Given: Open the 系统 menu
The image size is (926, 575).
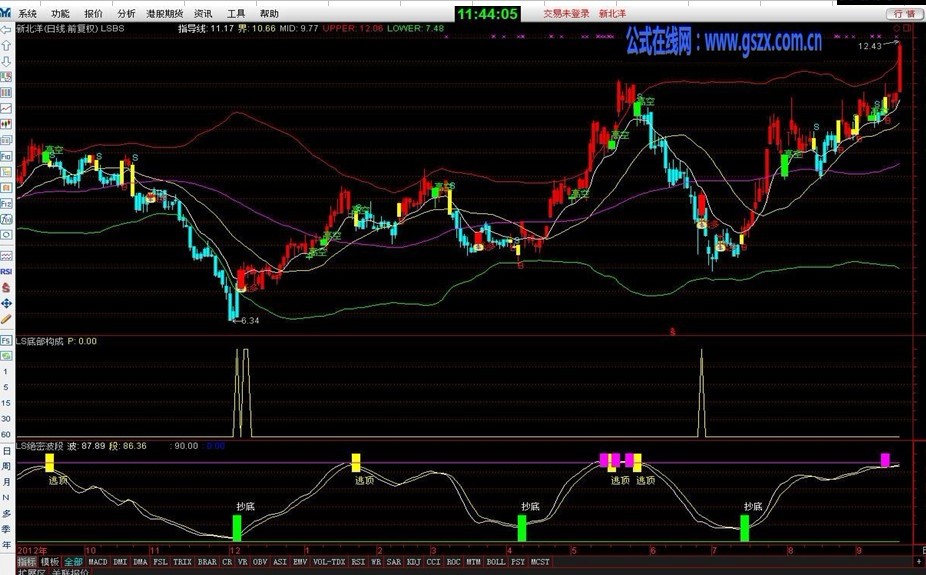Looking at the screenshot, I should click(x=27, y=14).
